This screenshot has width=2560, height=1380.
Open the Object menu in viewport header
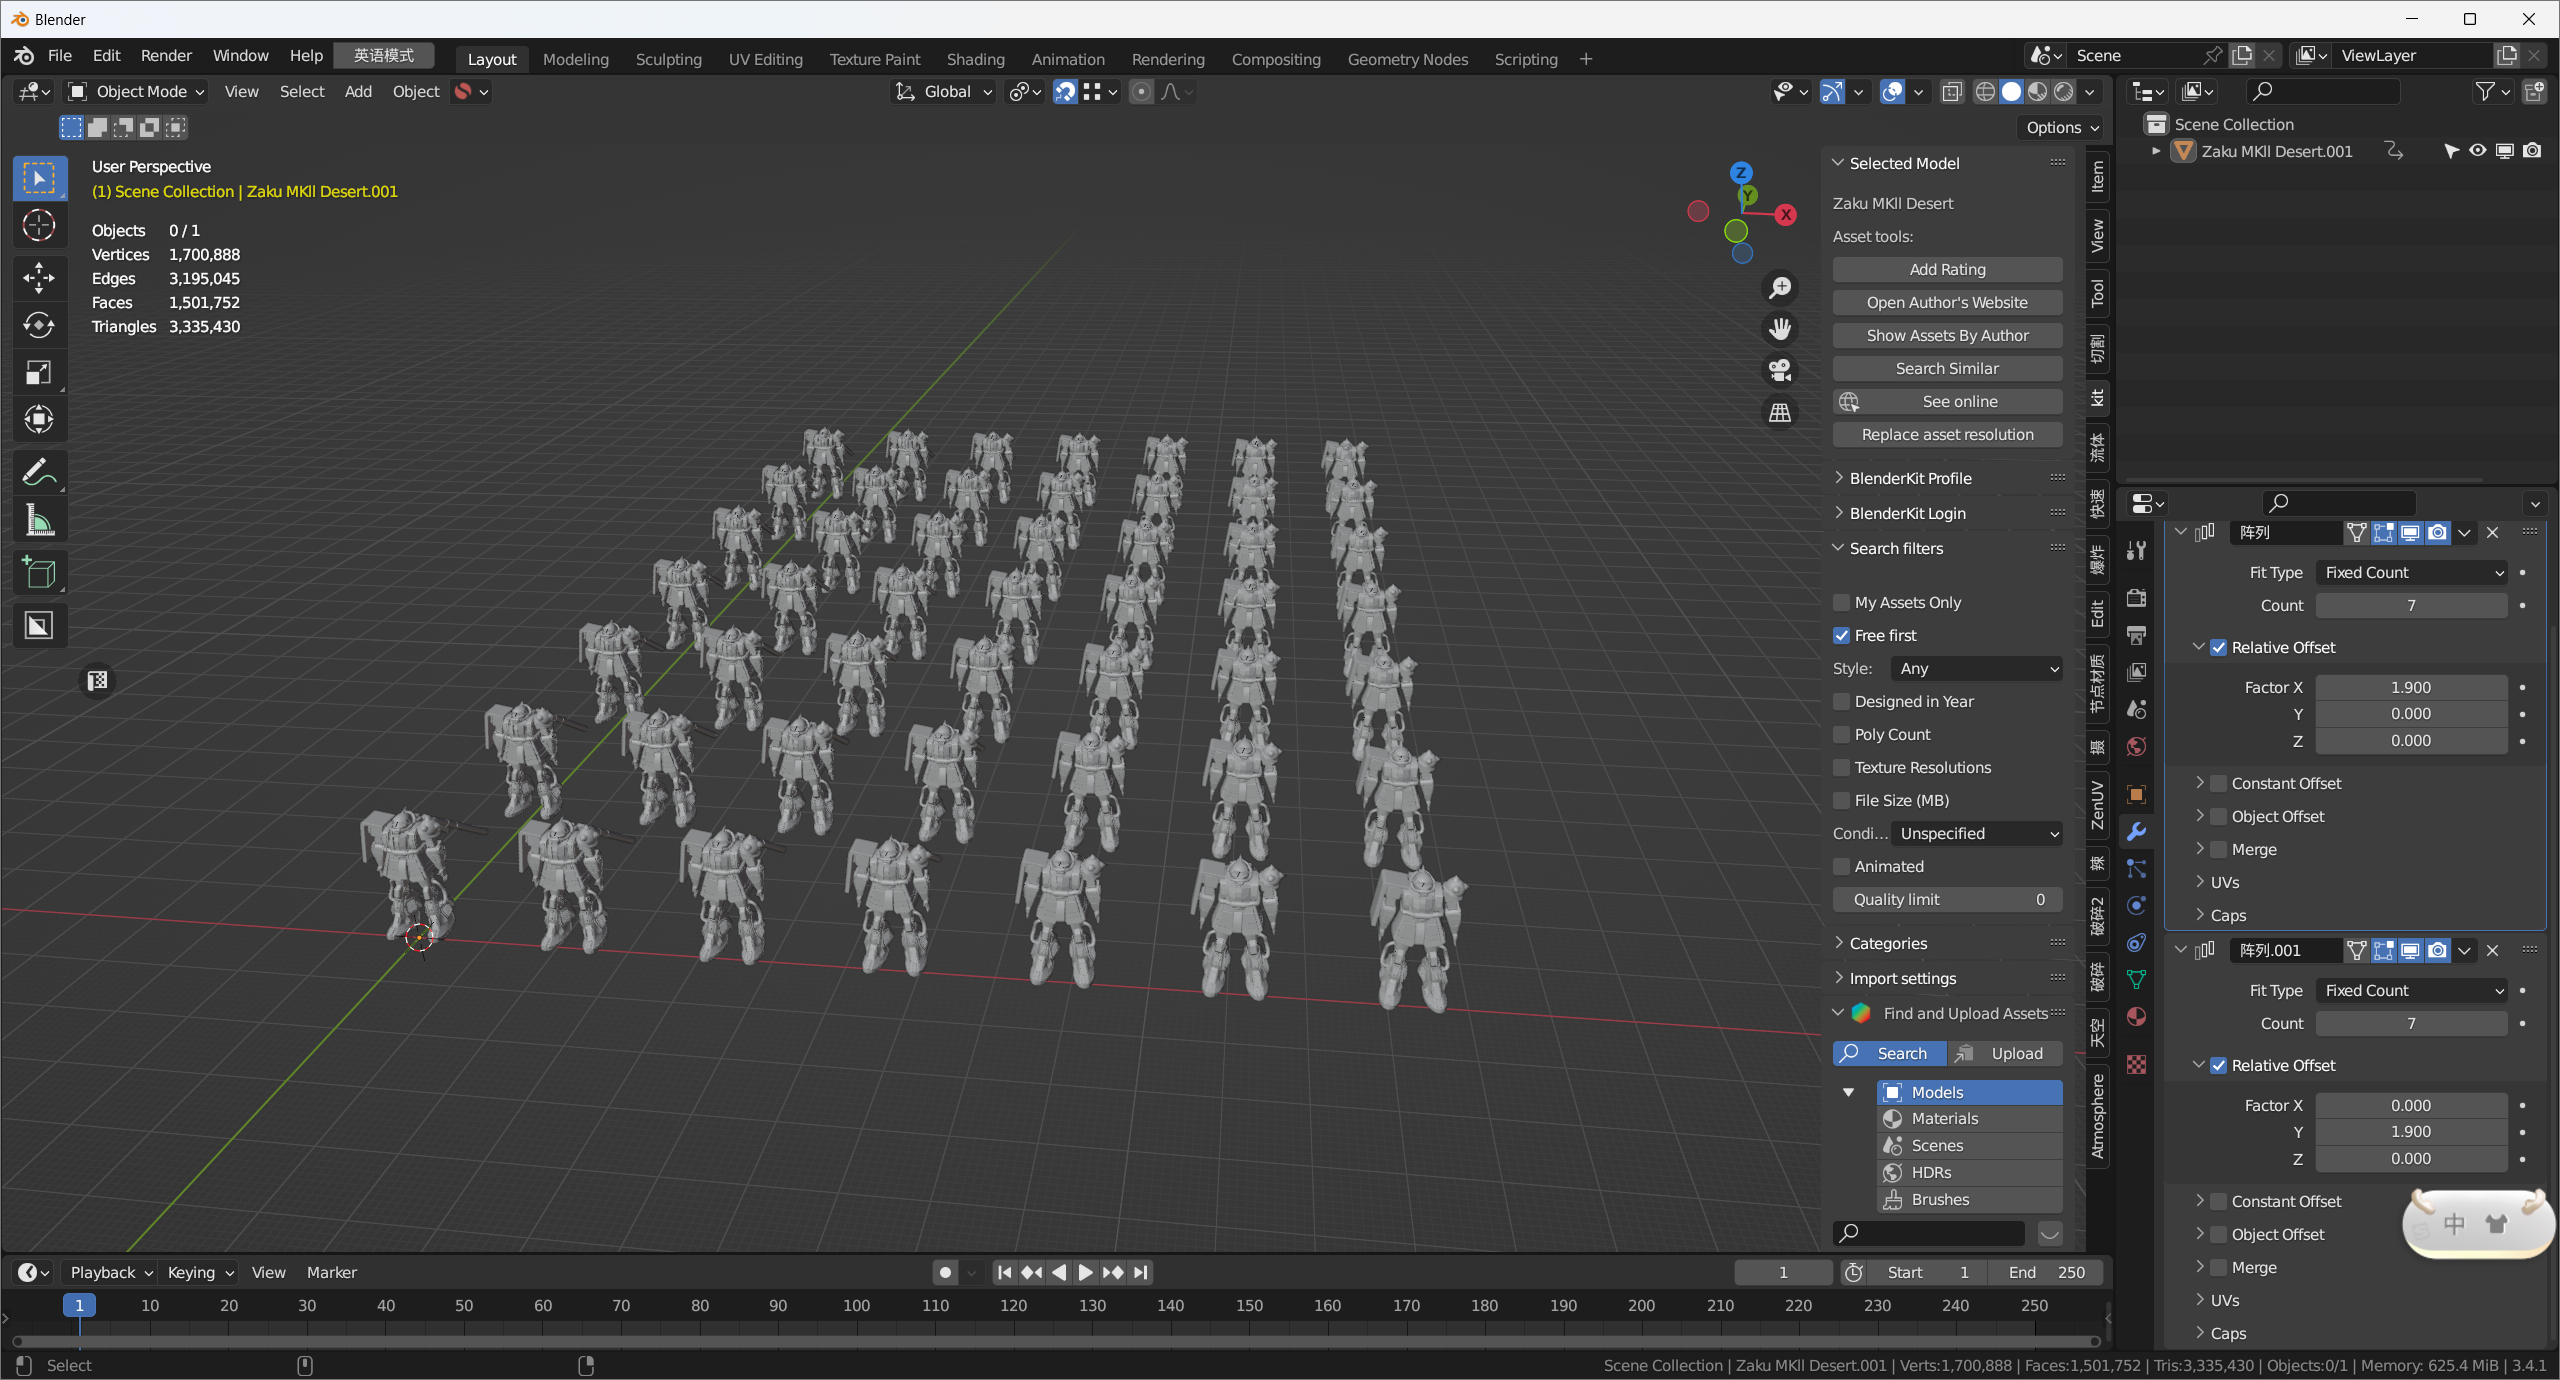click(416, 92)
